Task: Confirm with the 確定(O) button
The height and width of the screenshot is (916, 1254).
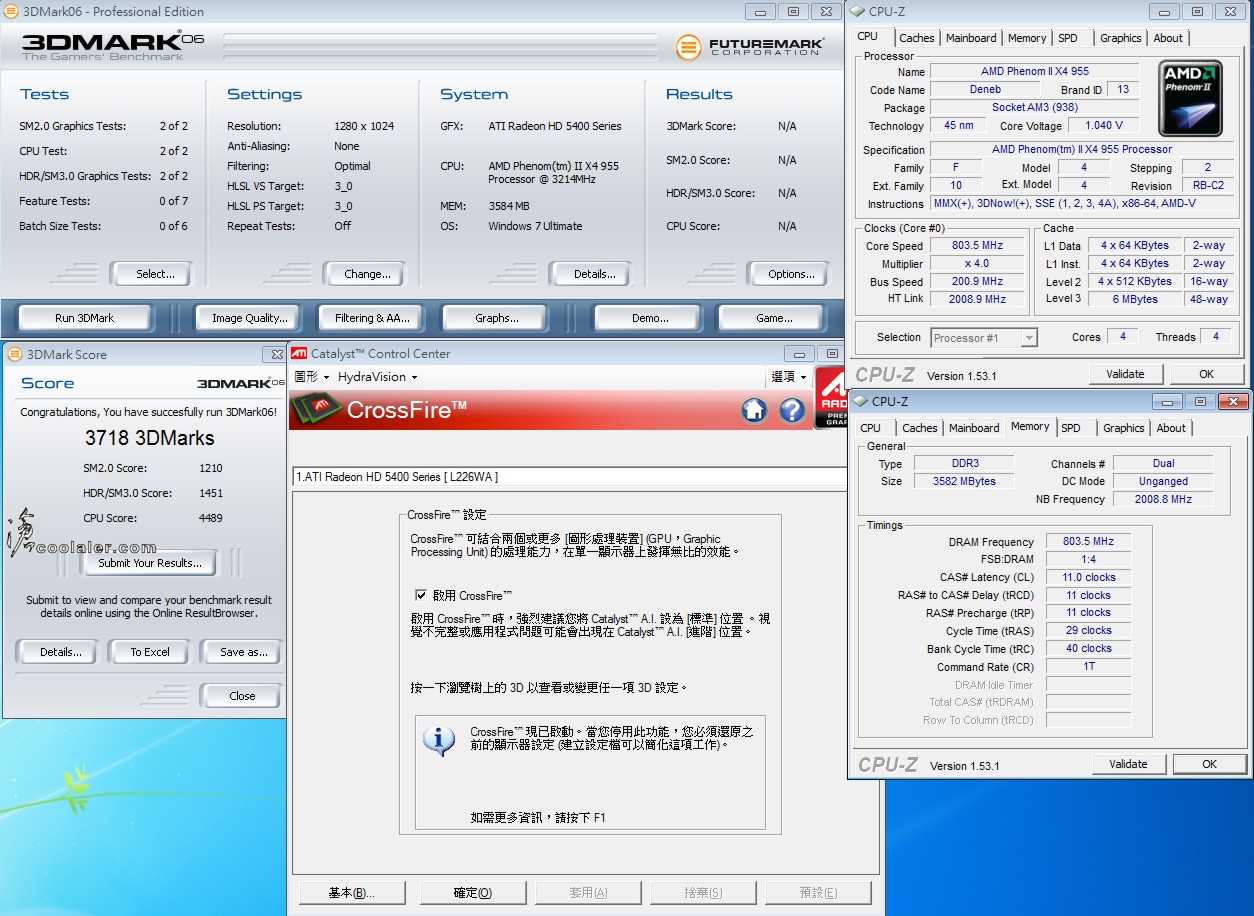Action: coord(473,893)
